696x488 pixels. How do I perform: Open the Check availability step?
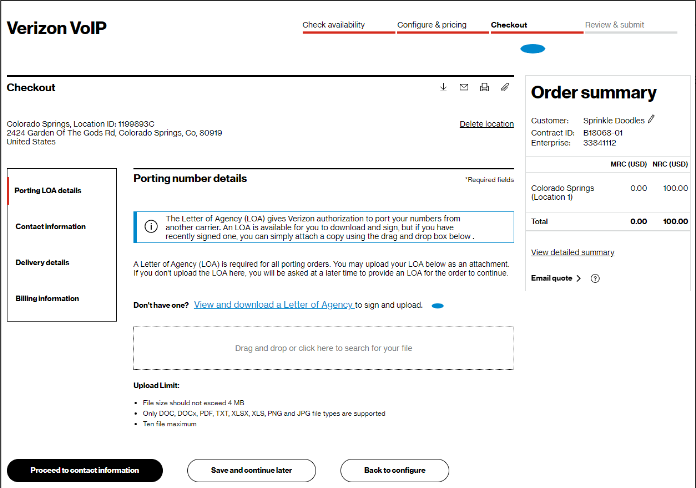pyautogui.click(x=334, y=25)
